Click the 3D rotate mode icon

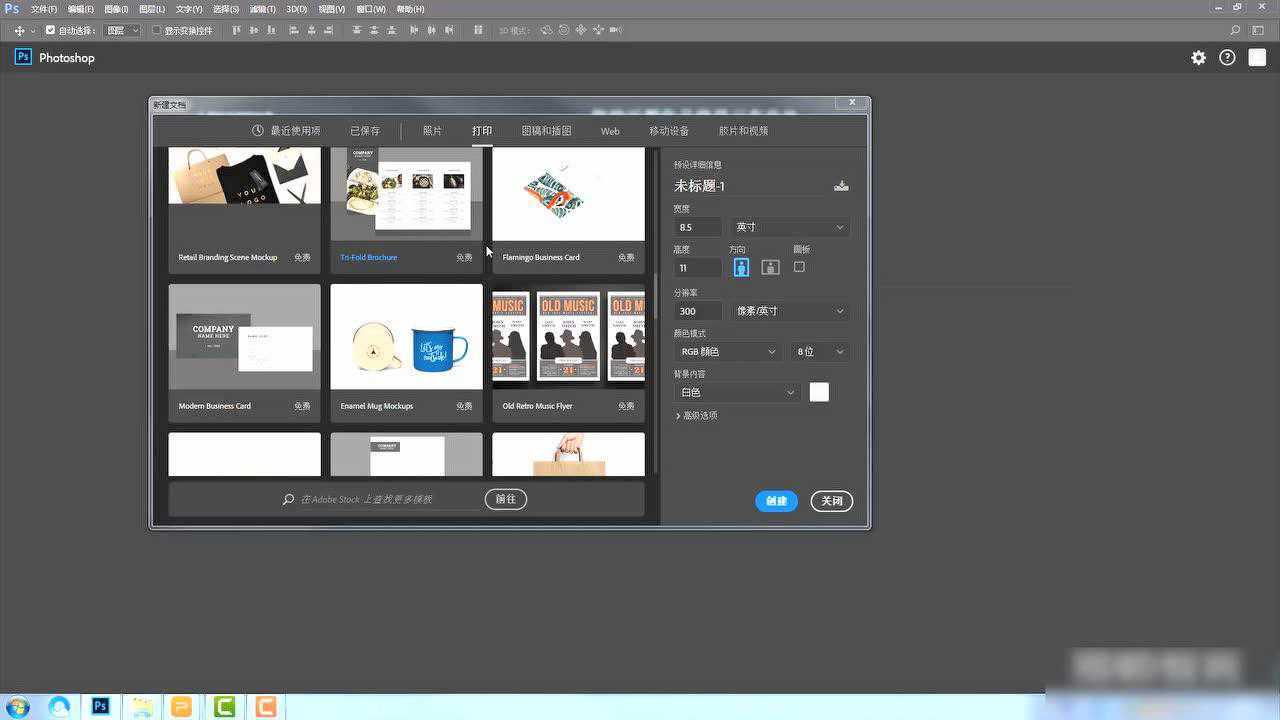[x=546, y=30]
